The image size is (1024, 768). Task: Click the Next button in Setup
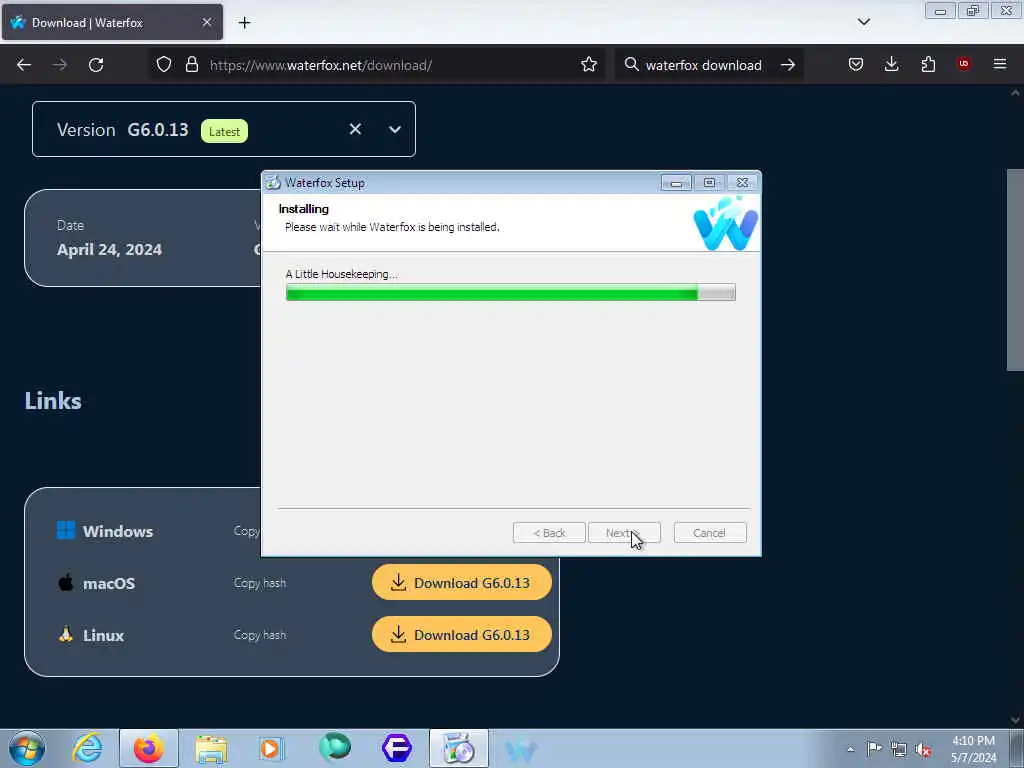click(x=624, y=533)
